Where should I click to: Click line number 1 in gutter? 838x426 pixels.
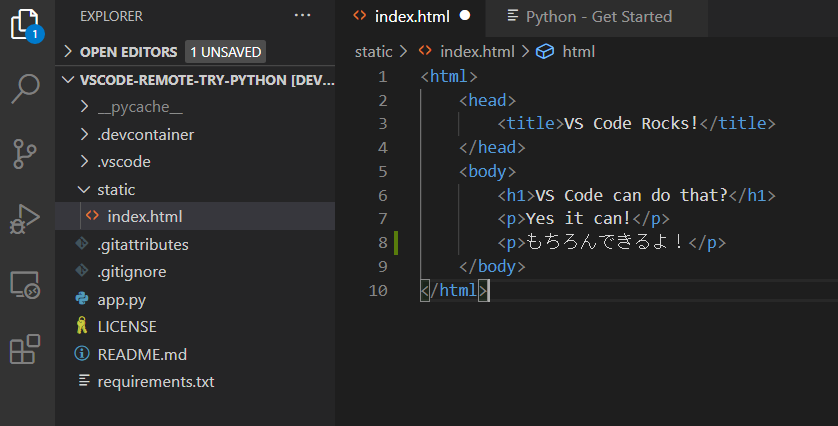[383, 77]
